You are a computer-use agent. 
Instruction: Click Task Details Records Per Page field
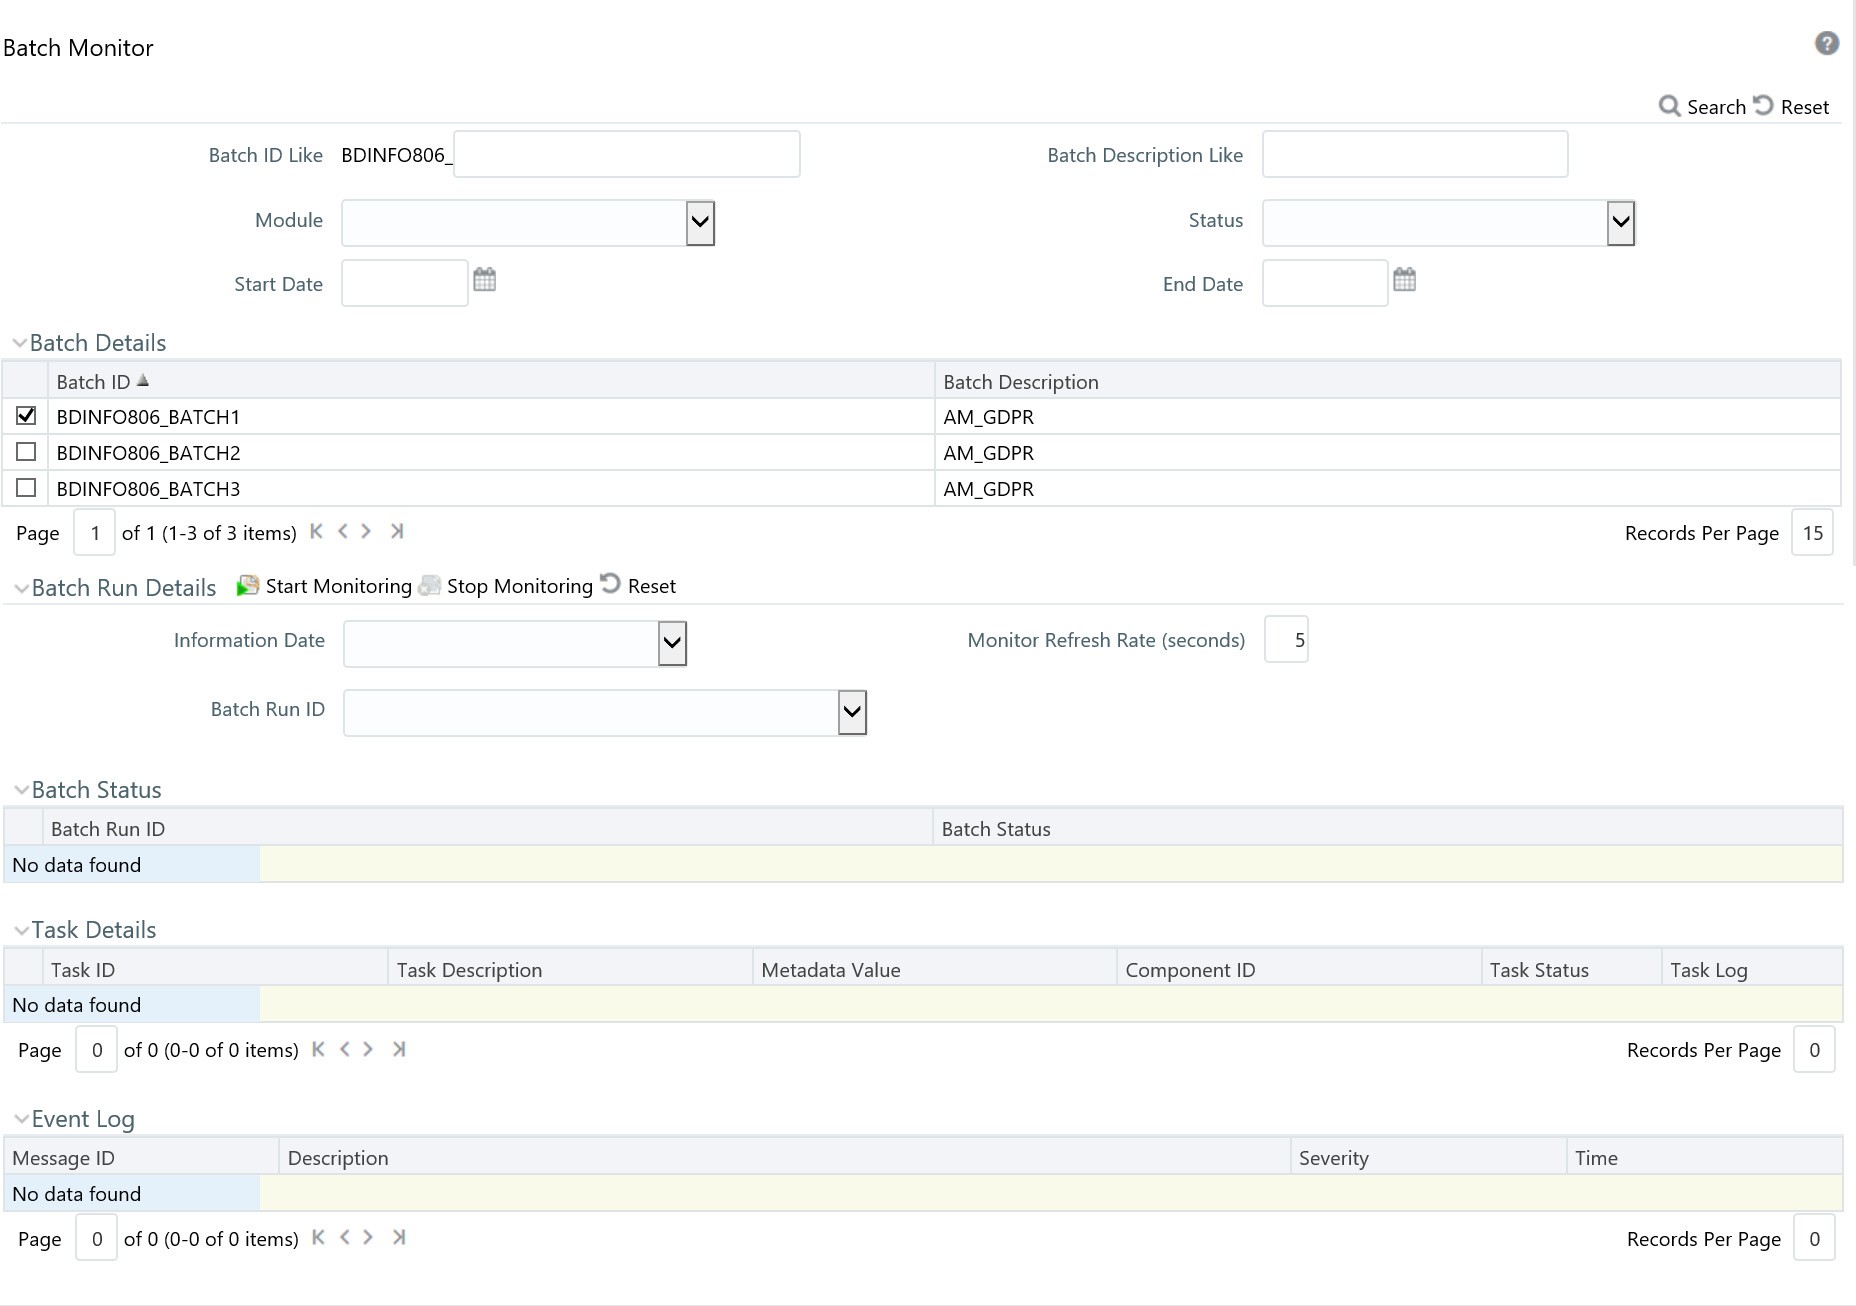coord(1814,1050)
